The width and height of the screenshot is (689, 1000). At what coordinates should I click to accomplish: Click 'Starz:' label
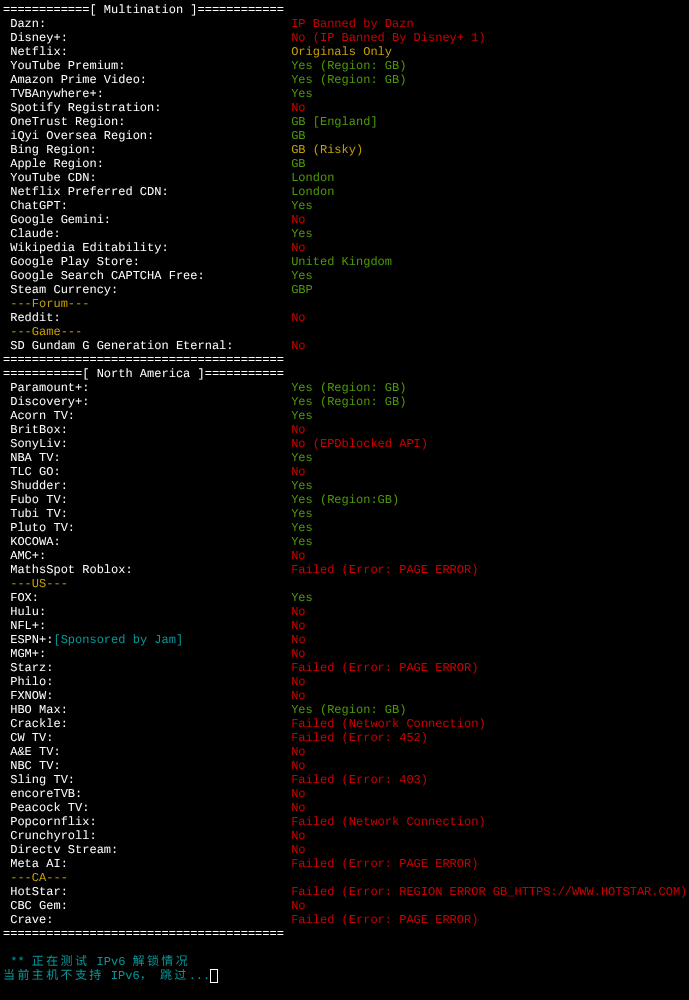[x=31, y=669]
